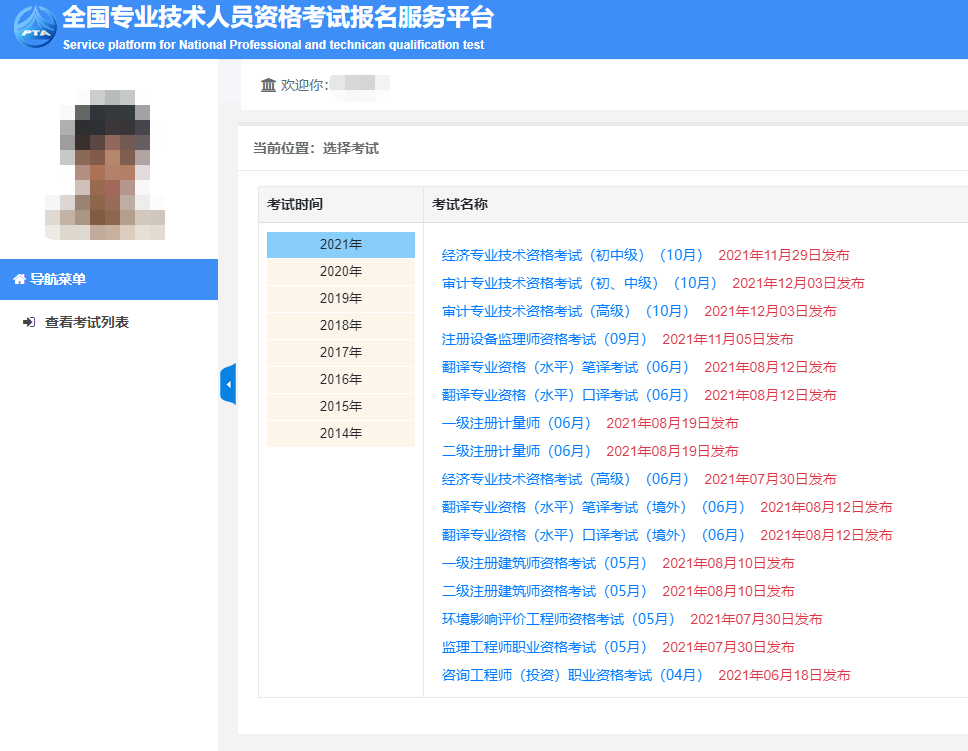Screen dimensions: 968x751
Task: Open 注册设备监理师资格考试（09月） link
Action: coord(544,339)
